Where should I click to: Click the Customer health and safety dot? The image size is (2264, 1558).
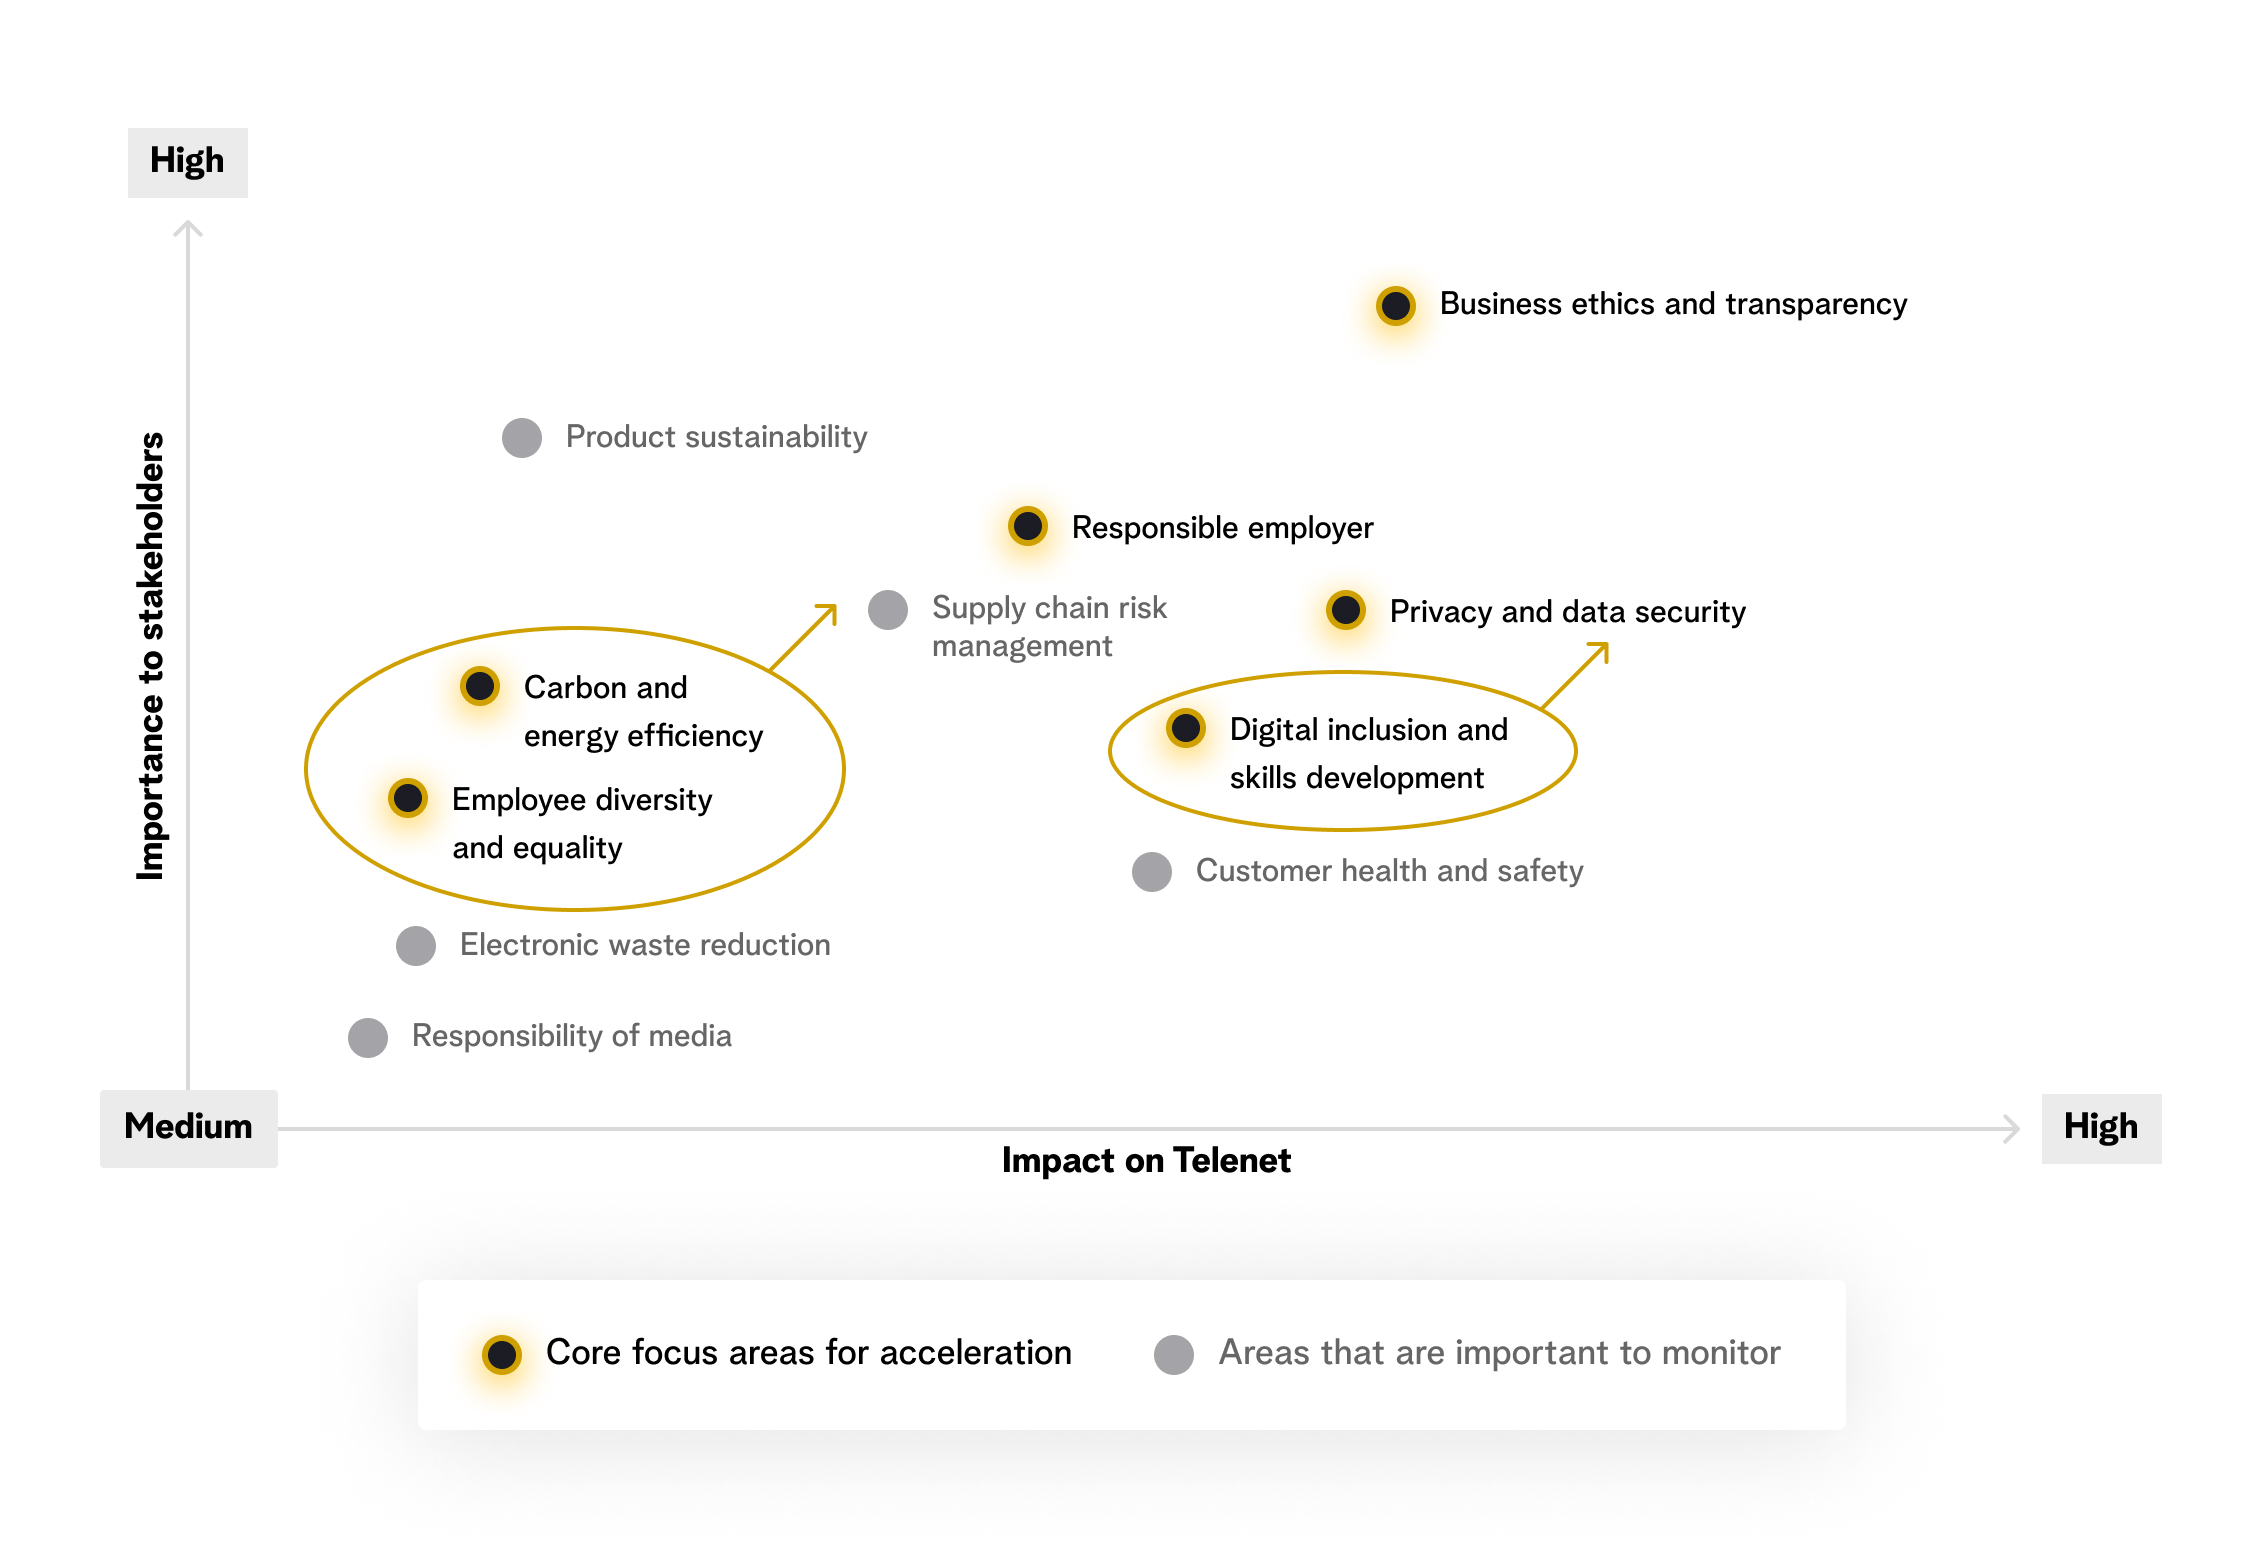point(1152,871)
